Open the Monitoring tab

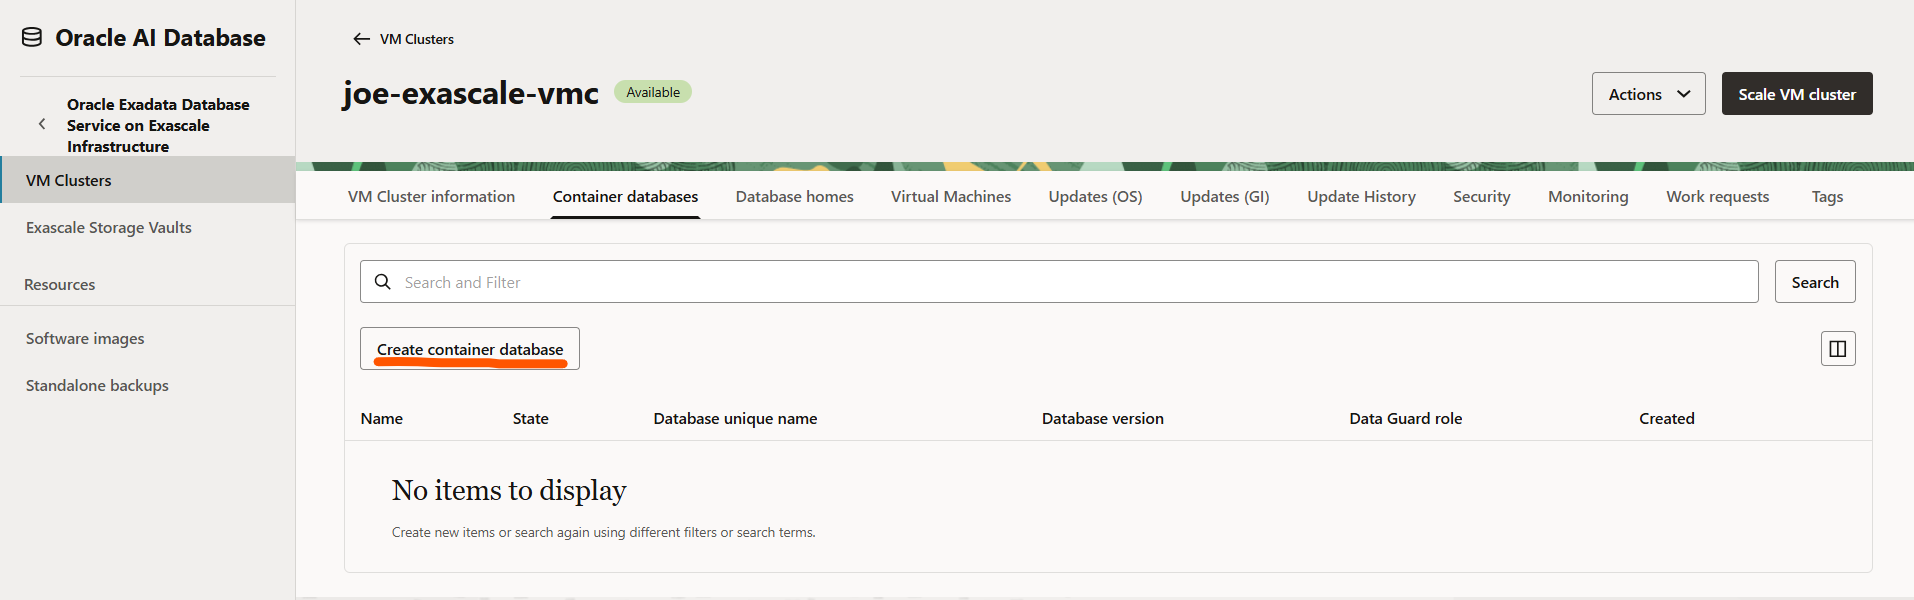click(1588, 197)
